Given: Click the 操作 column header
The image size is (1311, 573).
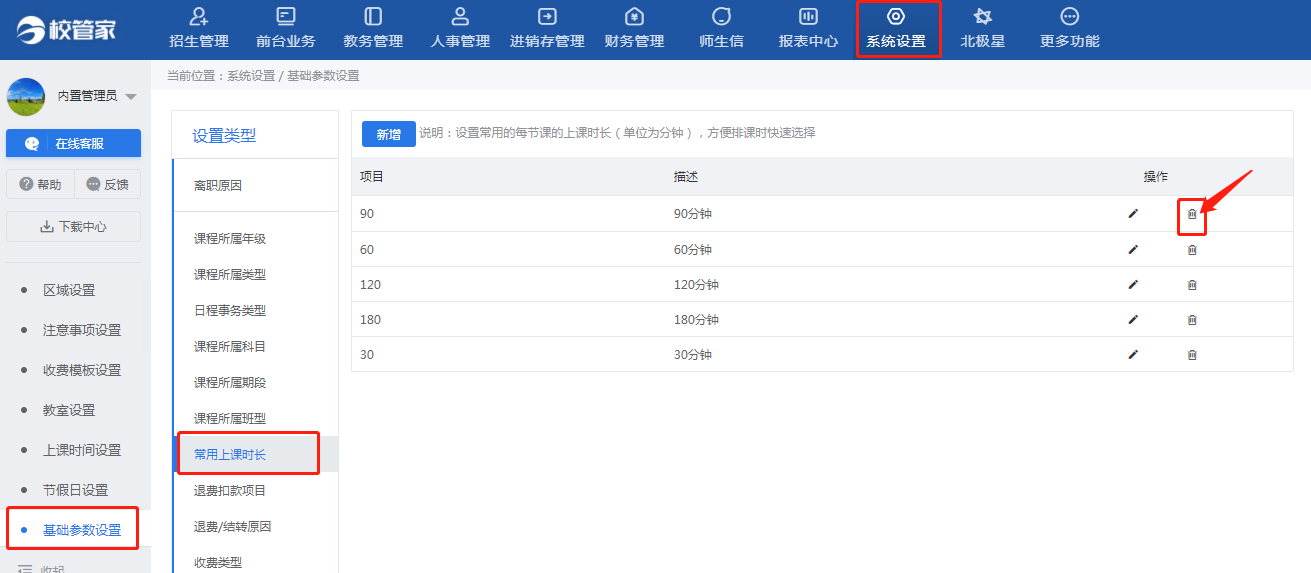Looking at the screenshot, I should pyautogui.click(x=1156, y=177).
